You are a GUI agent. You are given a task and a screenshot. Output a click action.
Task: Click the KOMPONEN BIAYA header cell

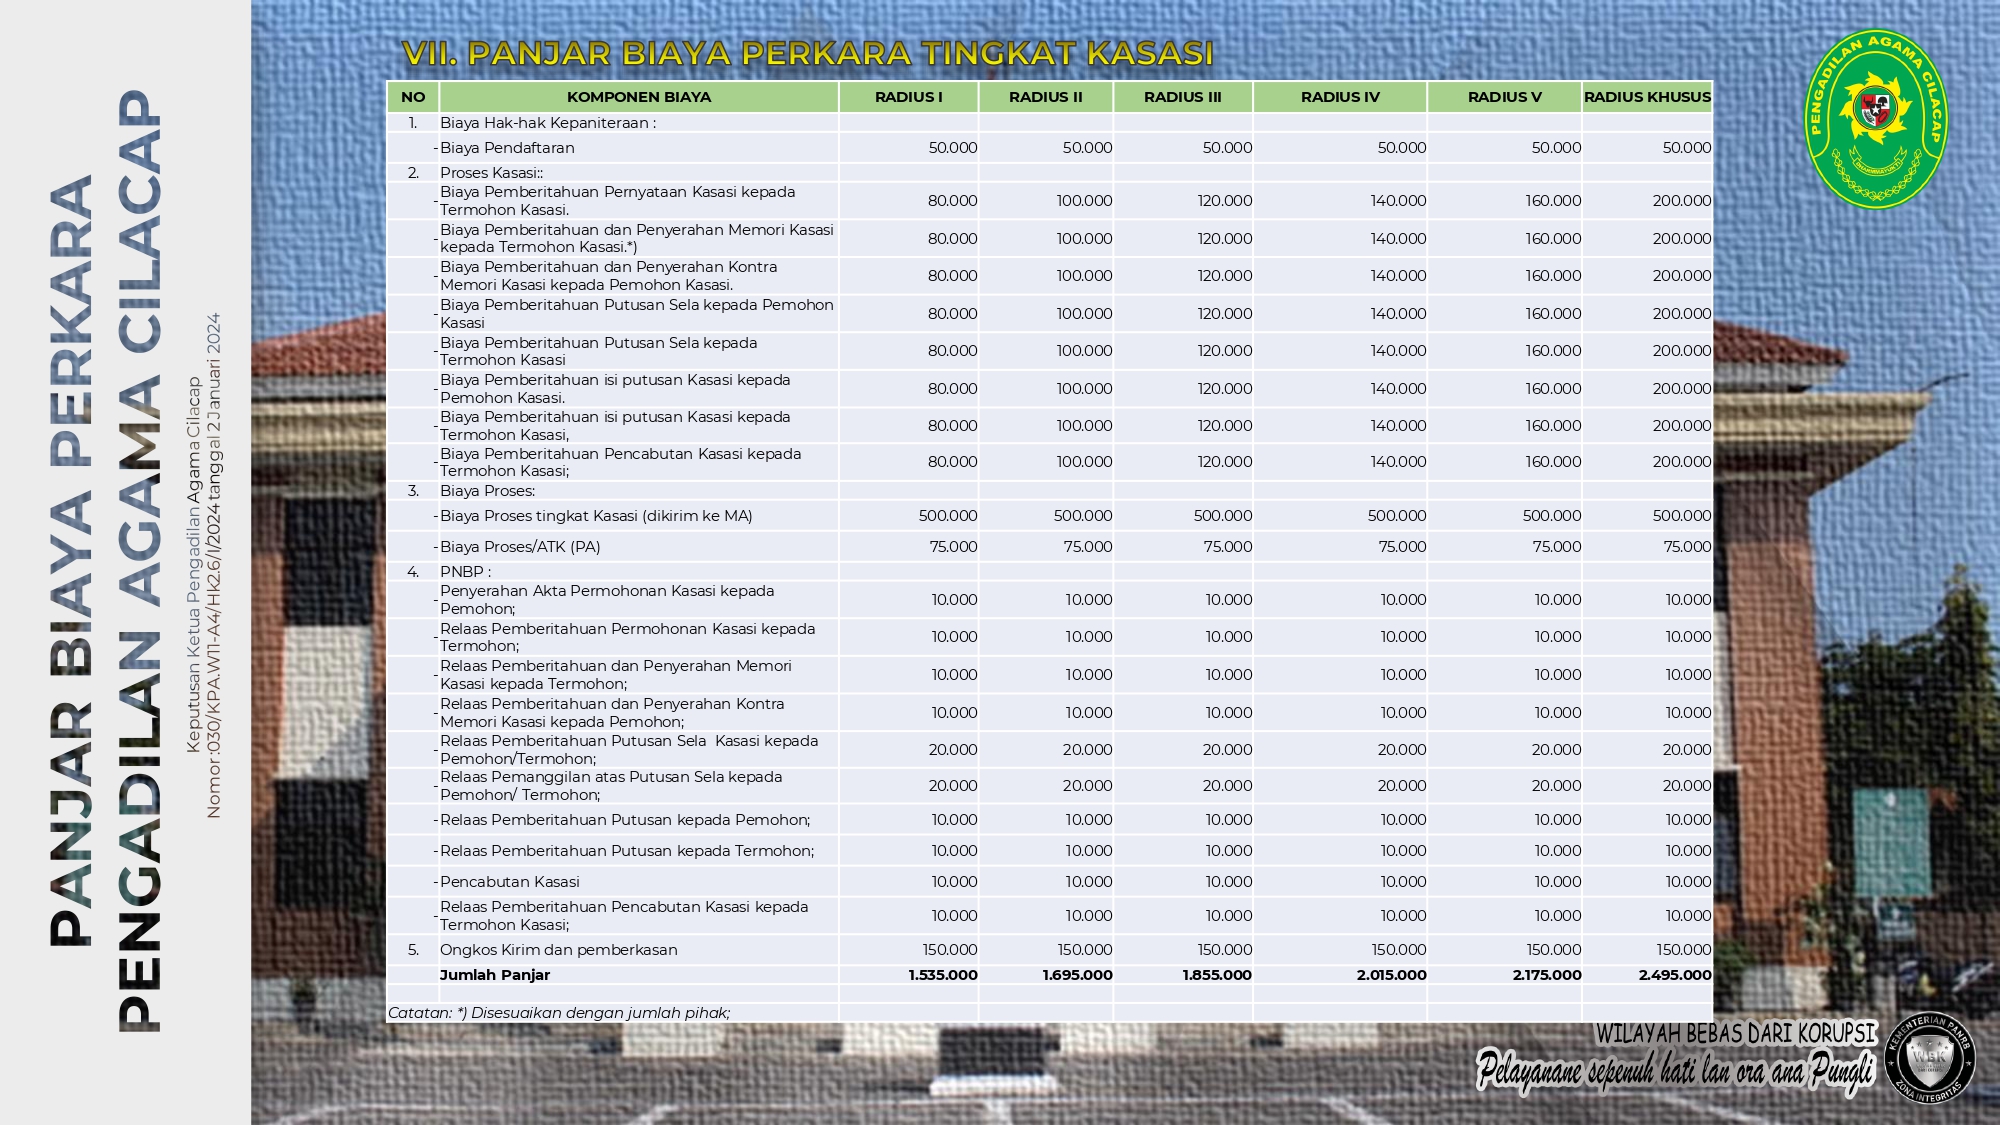(x=639, y=97)
